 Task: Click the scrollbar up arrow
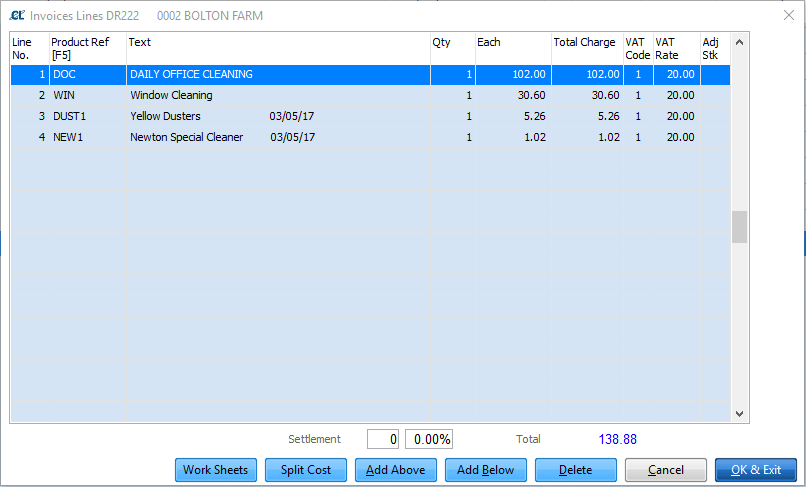coord(739,42)
